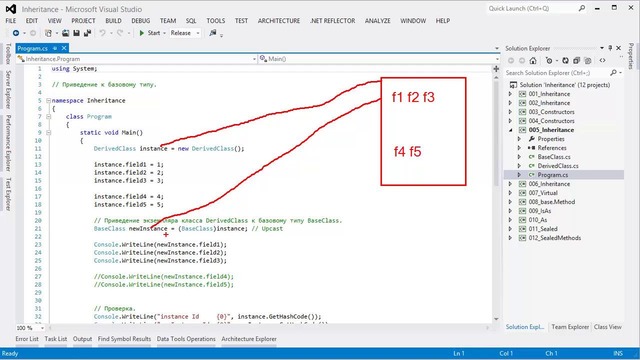The image size is (640, 360).
Task: Expand the 003_Constructors project node
Action: 510,112
